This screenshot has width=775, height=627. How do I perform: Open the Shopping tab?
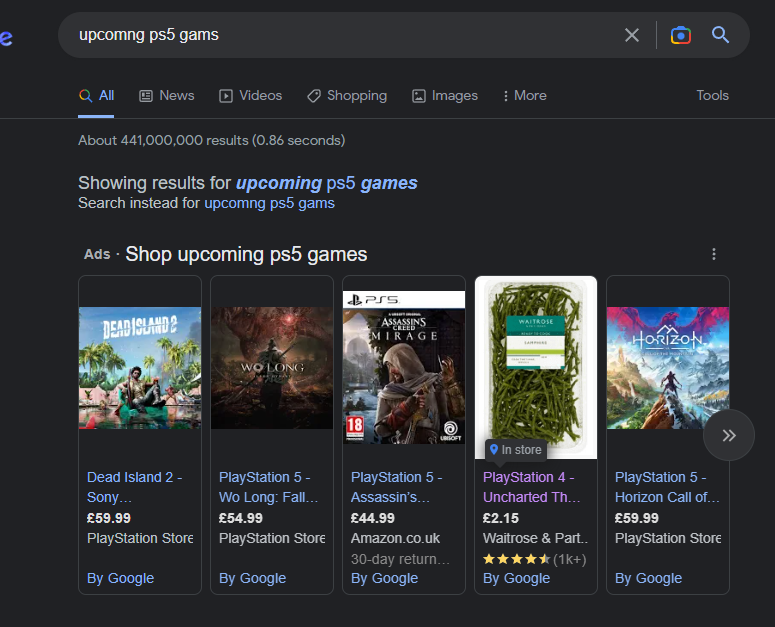click(347, 95)
